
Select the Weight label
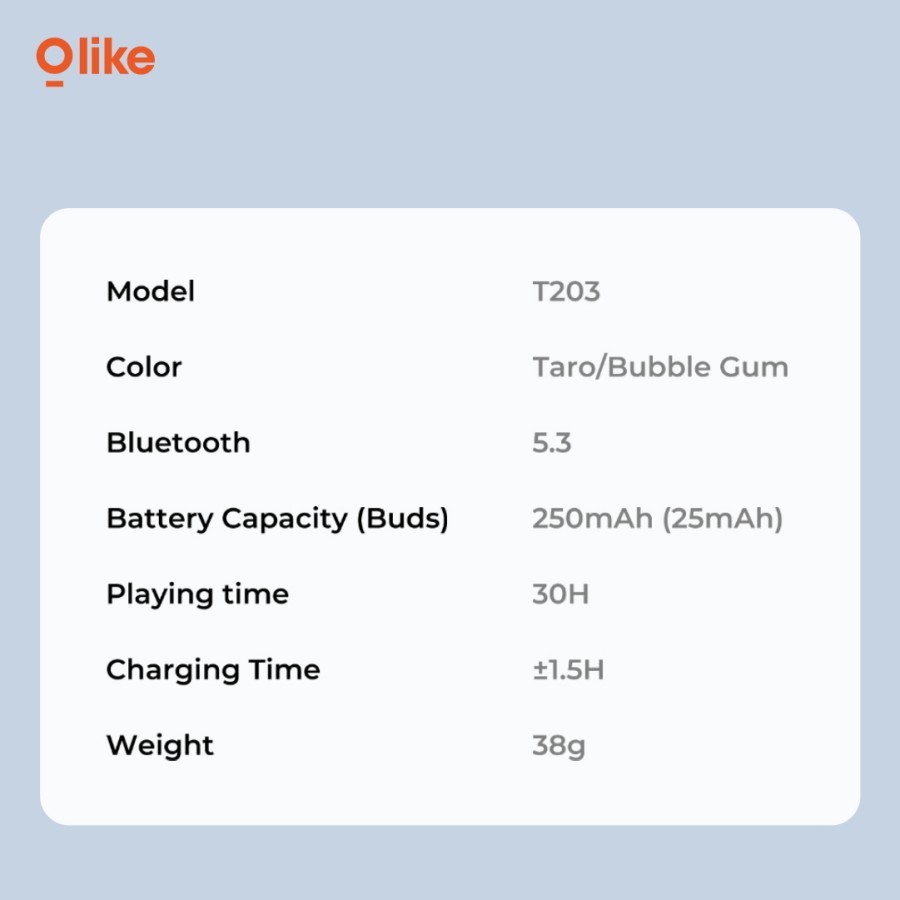point(160,746)
